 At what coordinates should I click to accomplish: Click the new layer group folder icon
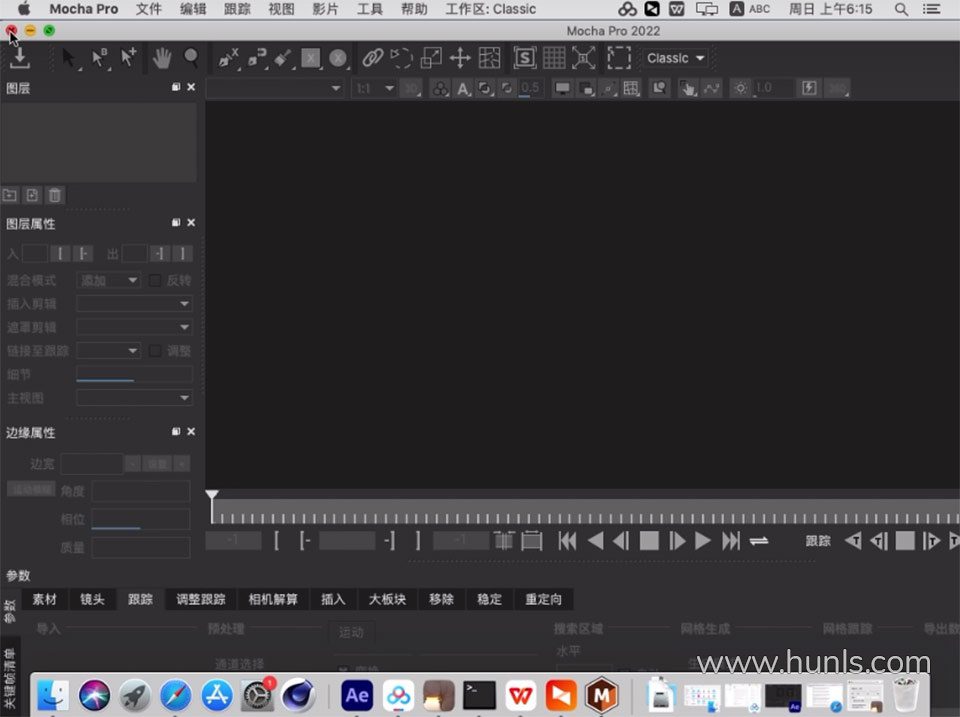click(10, 196)
